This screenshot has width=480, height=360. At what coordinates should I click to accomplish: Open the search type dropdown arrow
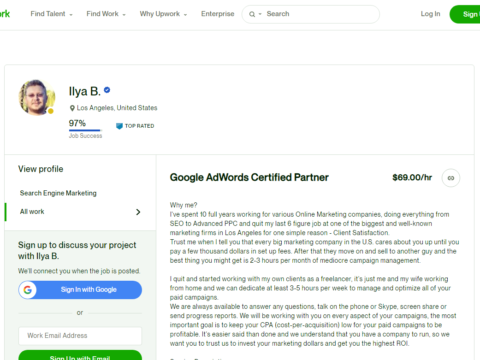260,14
